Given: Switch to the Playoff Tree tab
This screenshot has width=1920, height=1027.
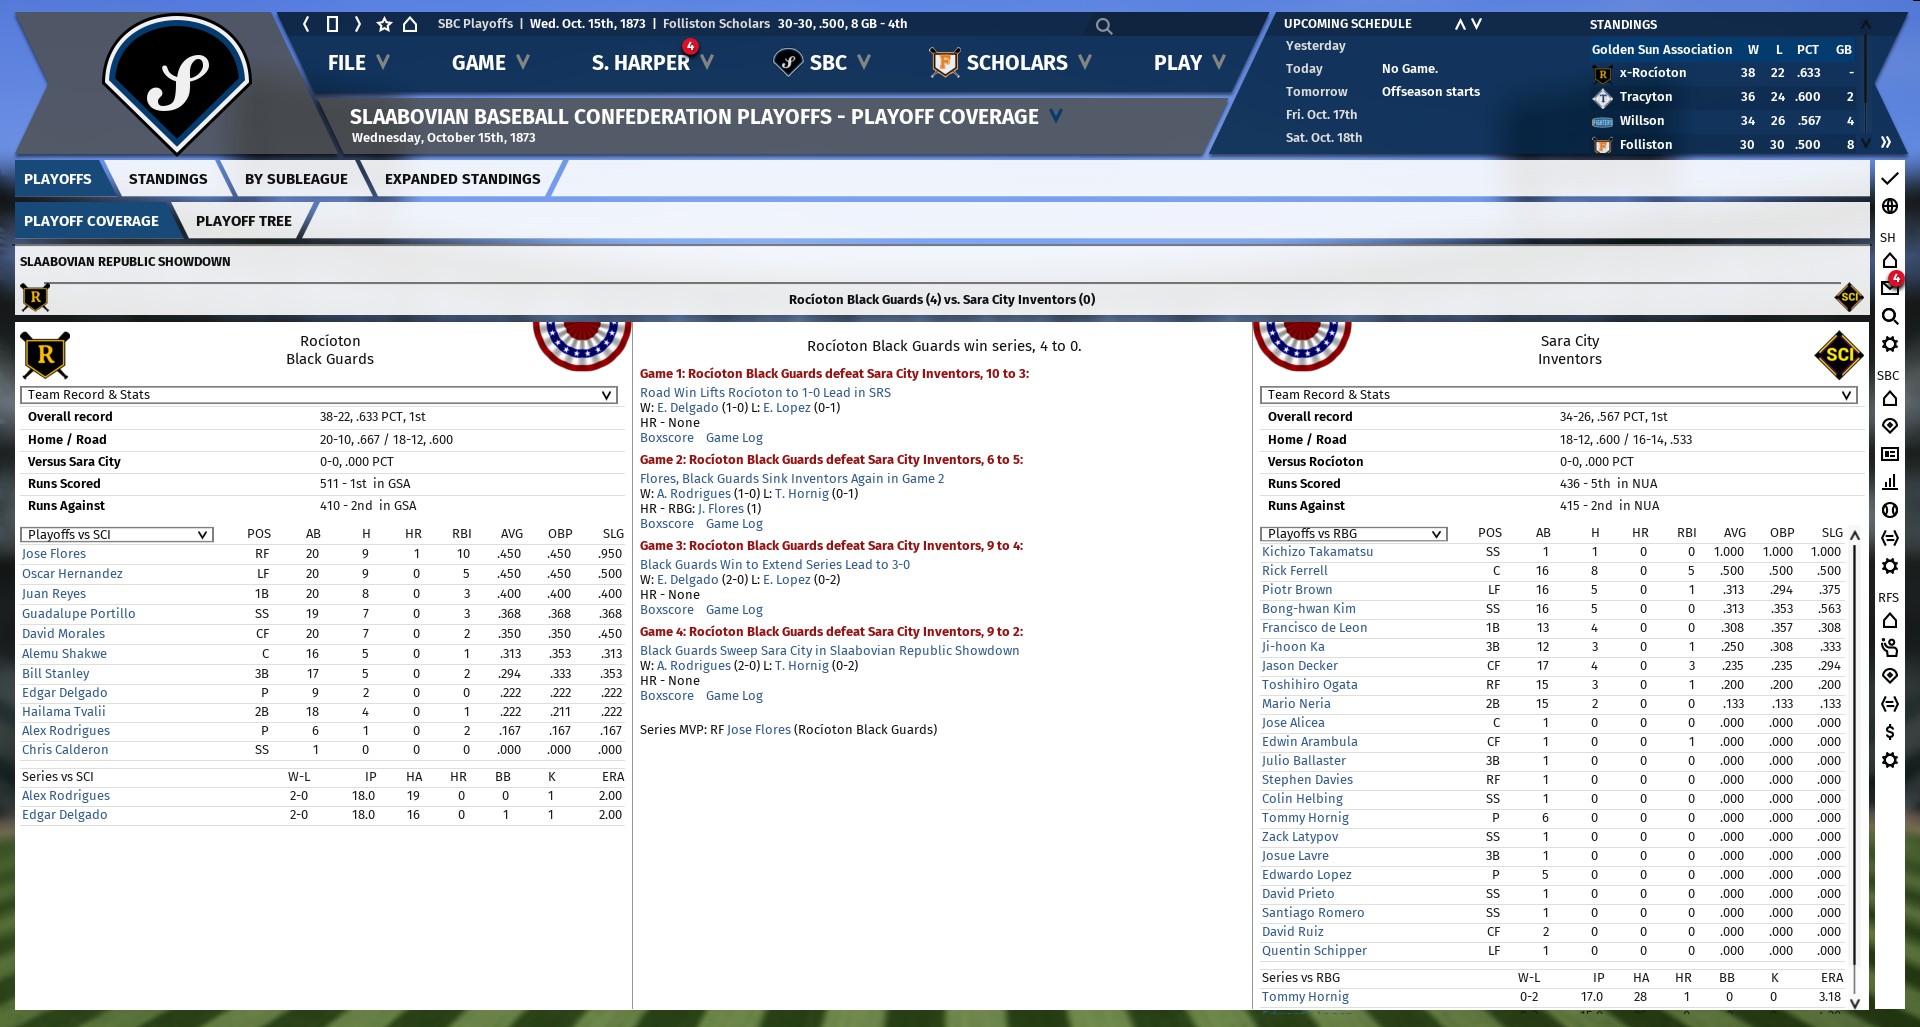Looking at the screenshot, I should point(243,221).
